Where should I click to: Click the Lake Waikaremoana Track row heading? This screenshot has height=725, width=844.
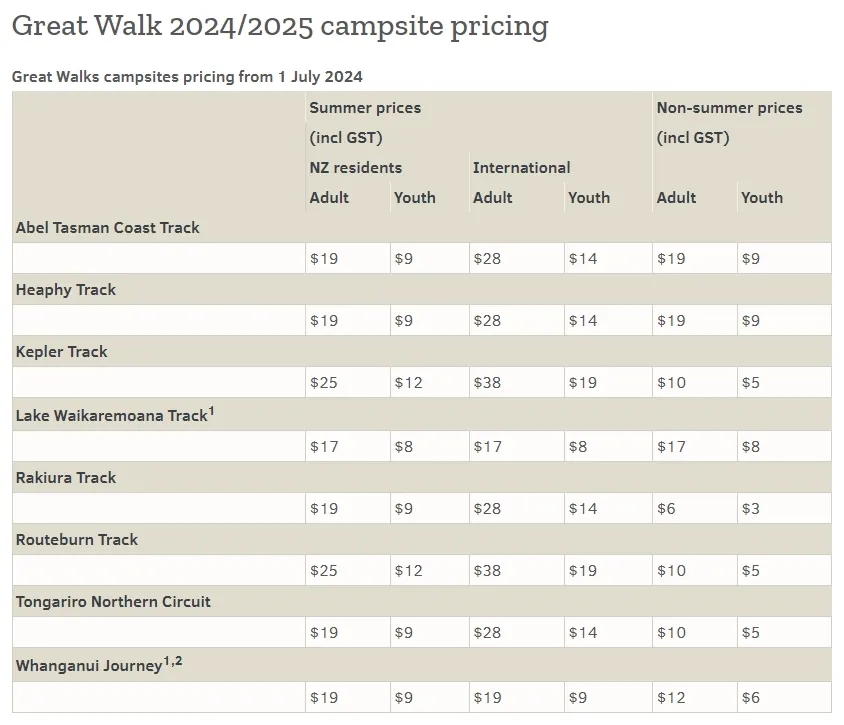point(110,415)
